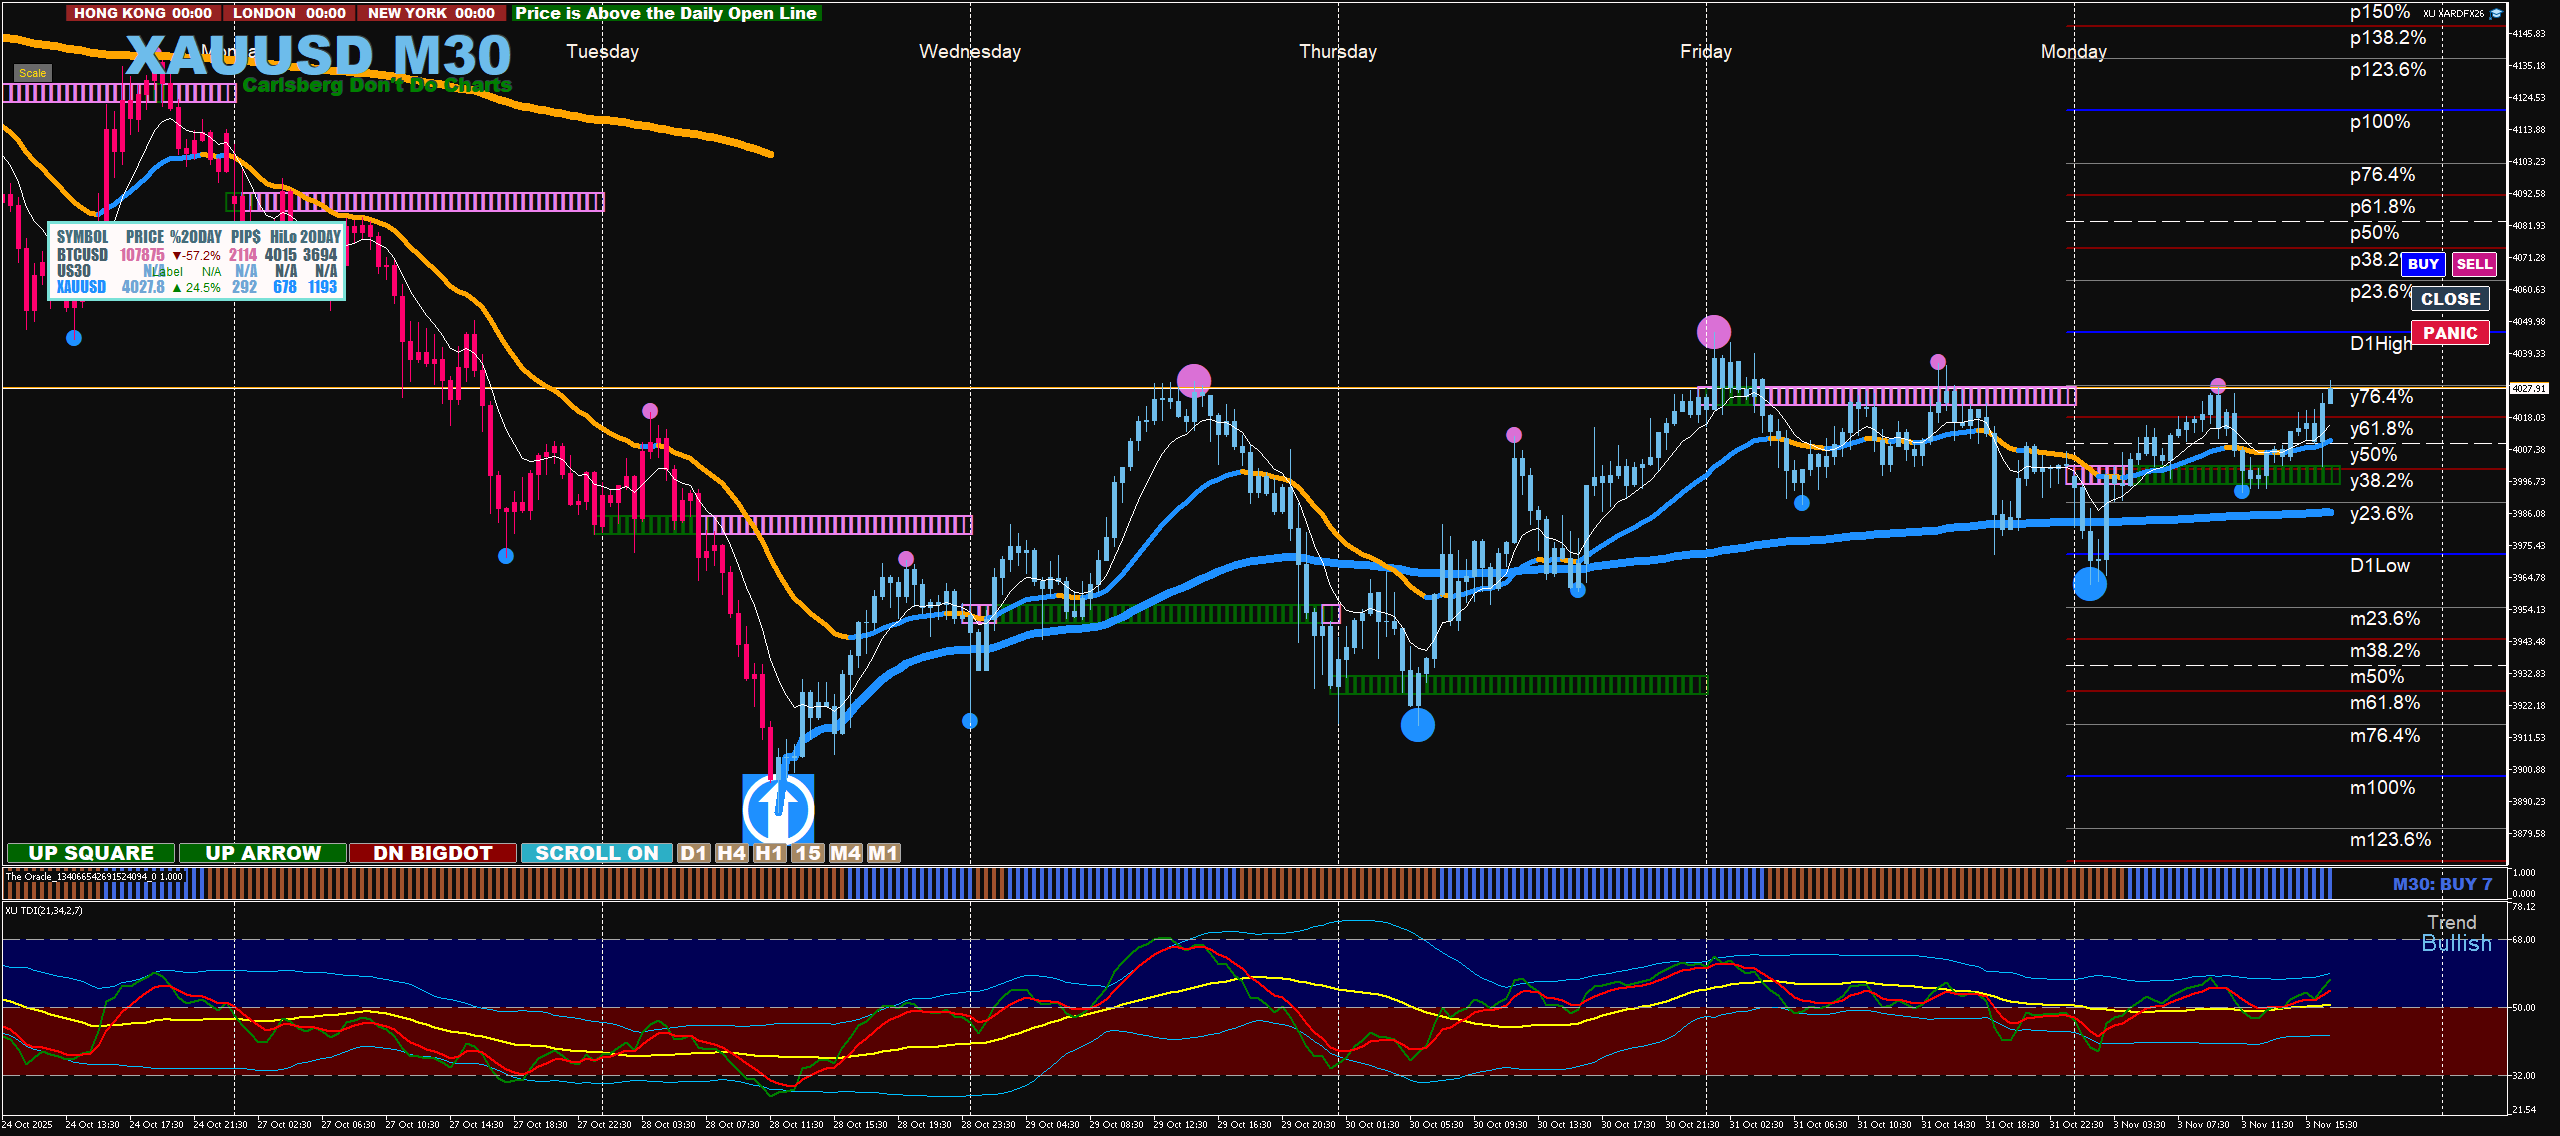Click the large pink dot above Friday's high
2560x1136 pixels.
click(1713, 331)
